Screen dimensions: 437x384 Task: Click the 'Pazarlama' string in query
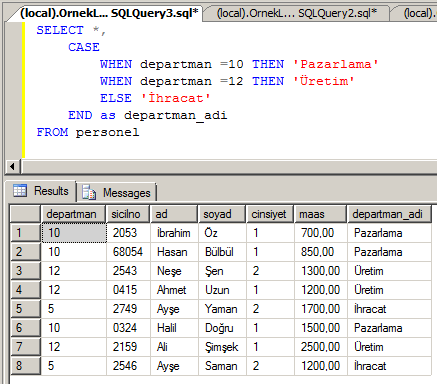click(x=335, y=64)
